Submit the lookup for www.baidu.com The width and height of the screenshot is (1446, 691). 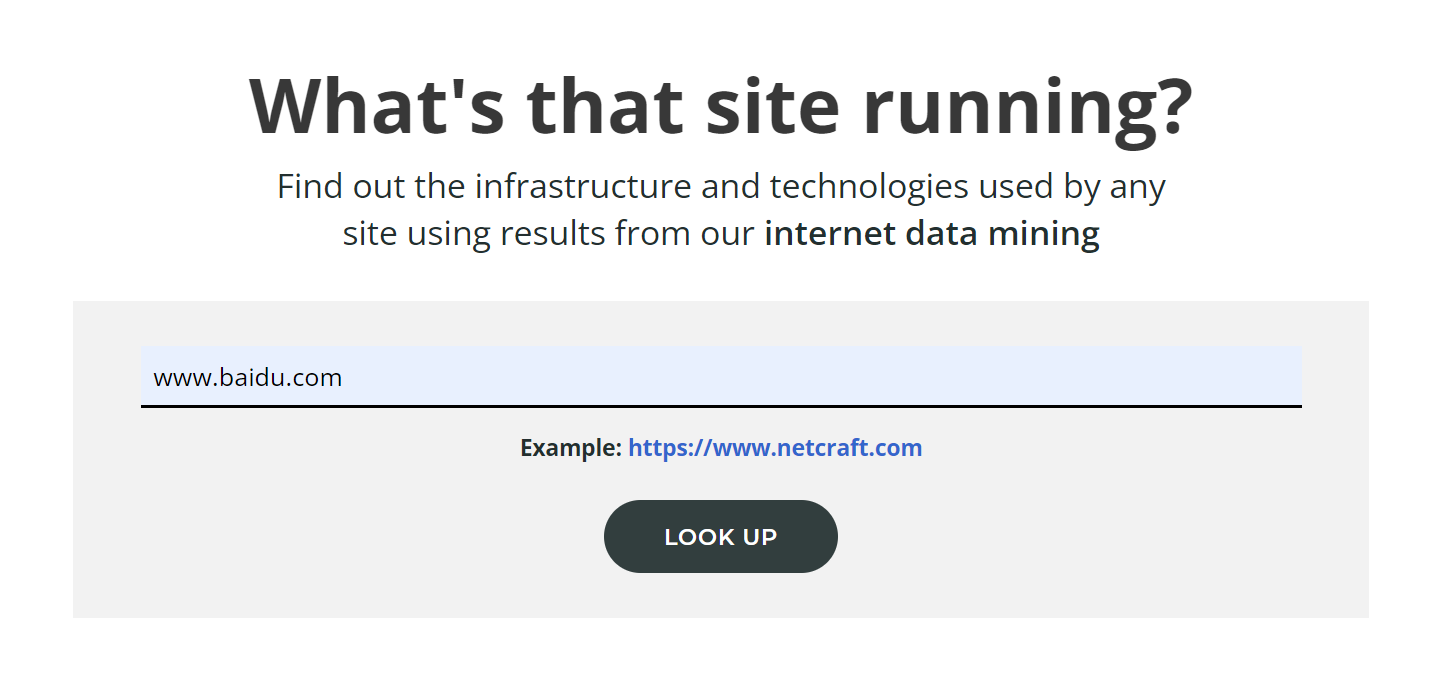[x=720, y=537]
